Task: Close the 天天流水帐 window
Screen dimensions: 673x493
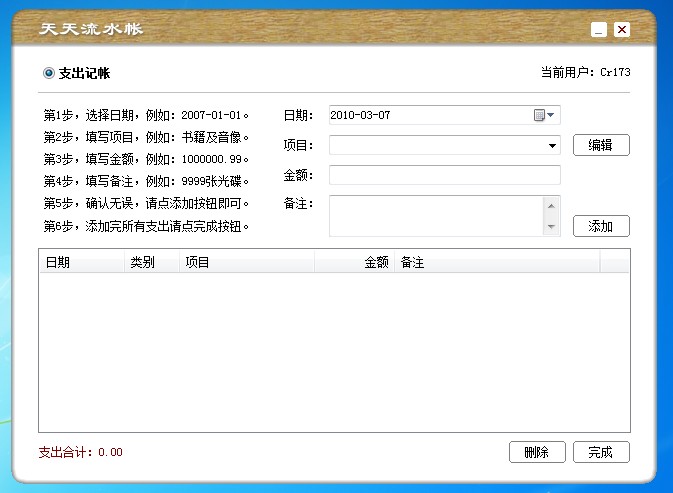Action: click(x=622, y=30)
